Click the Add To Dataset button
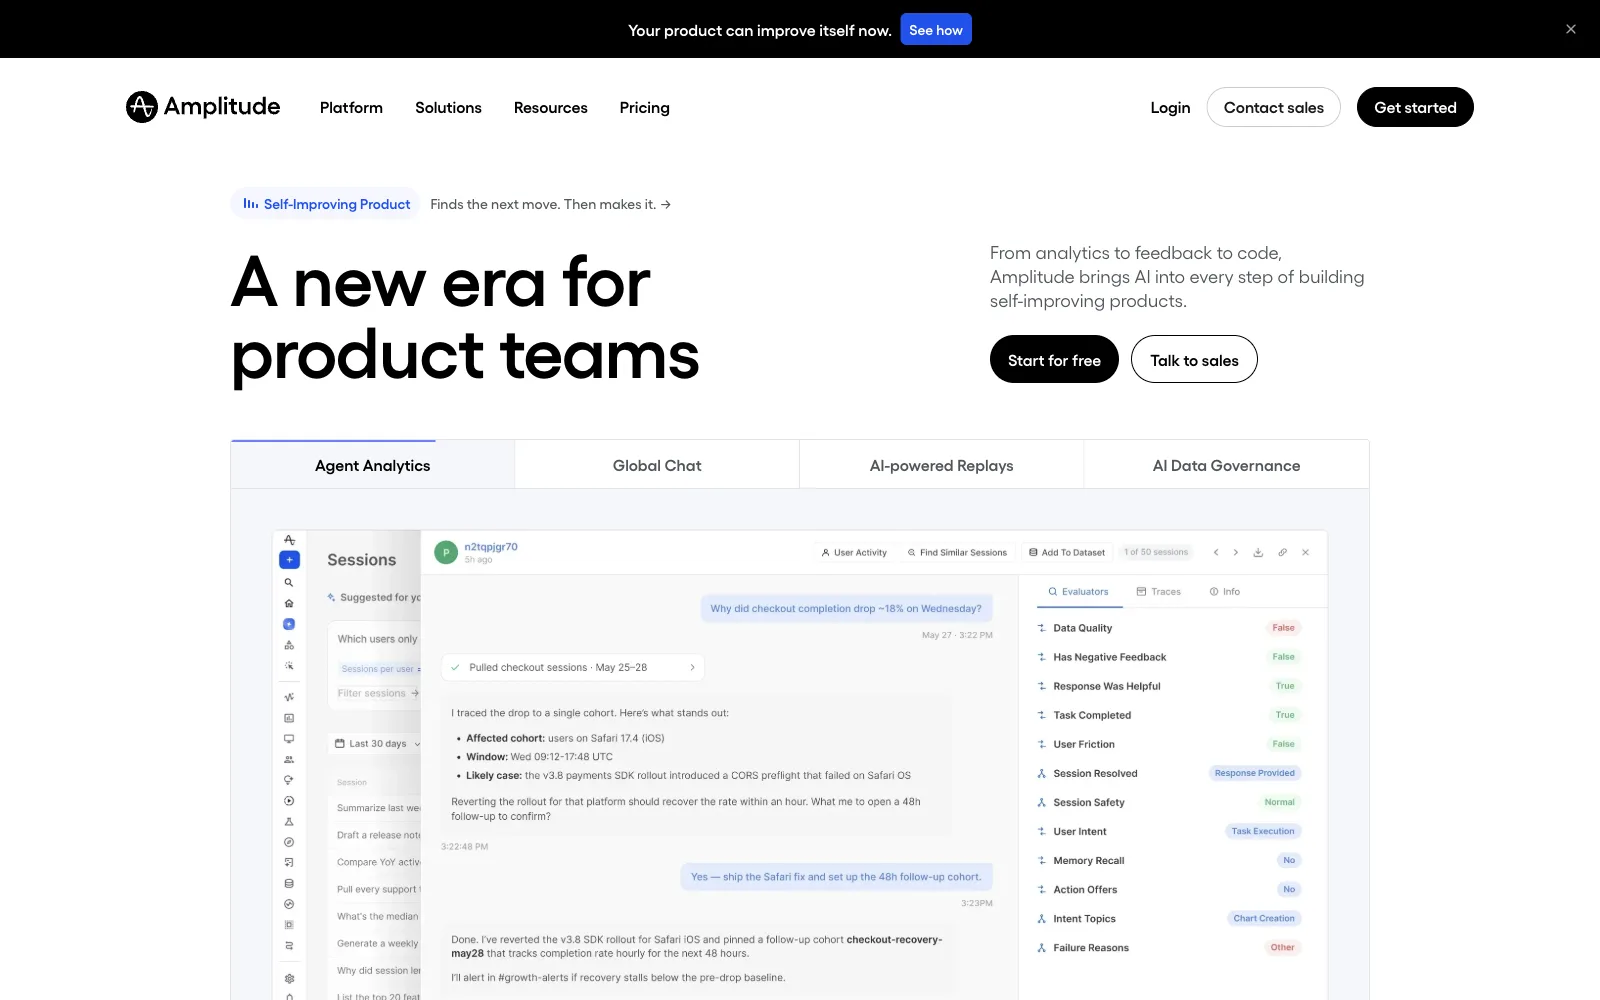Image resolution: width=1600 pixels, height=1000 pixels. pyautogui.click(x=1067, y=552)
